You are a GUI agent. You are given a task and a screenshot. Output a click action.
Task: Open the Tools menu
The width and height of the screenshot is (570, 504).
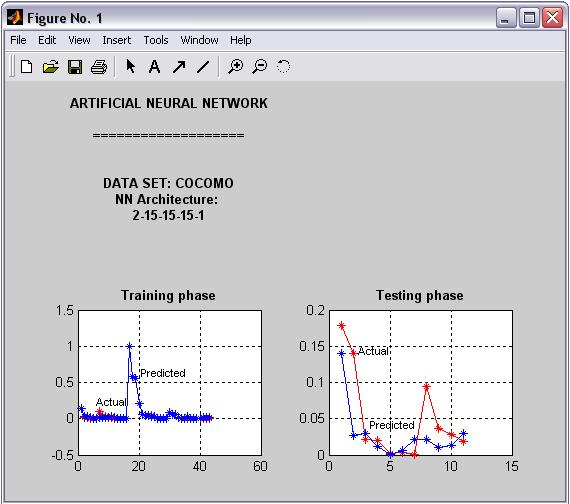156,40
